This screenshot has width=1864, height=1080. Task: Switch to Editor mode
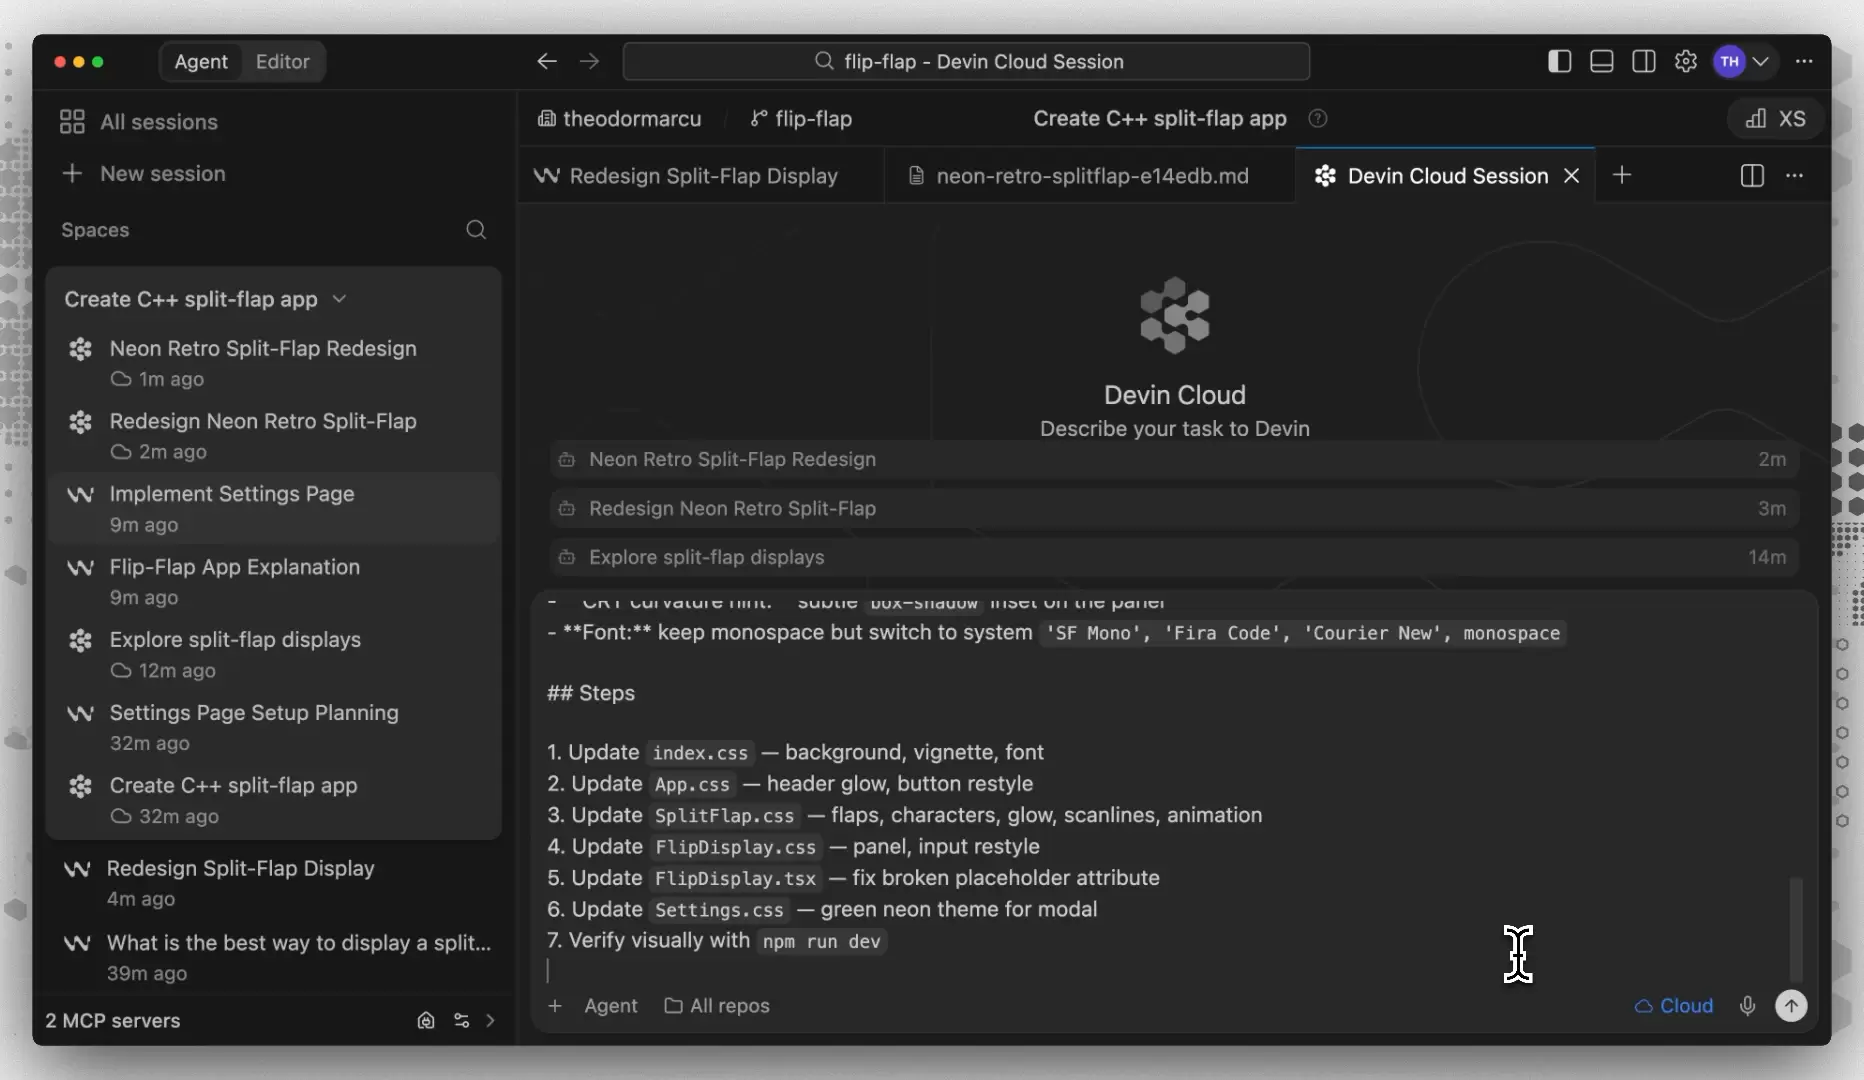[x=282, y=62]
